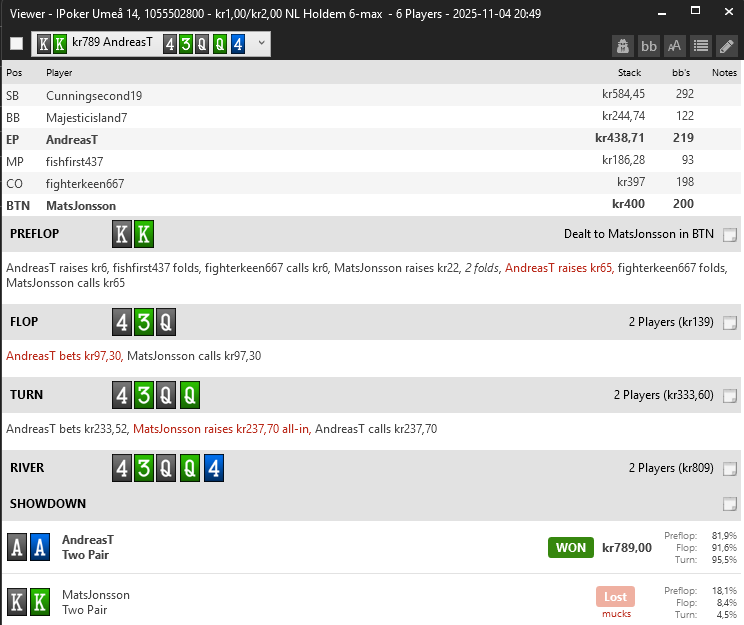Click the PREFLOP street note icon

730,235
